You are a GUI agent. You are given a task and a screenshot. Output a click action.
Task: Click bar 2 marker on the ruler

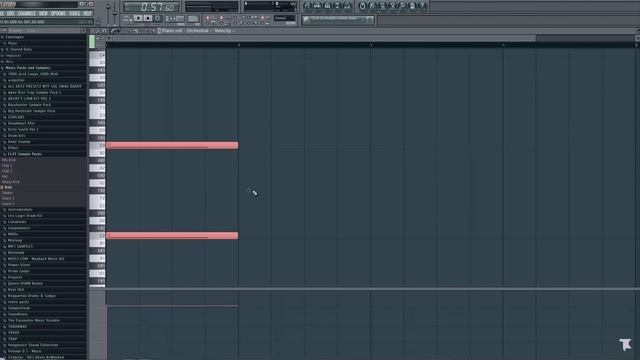[x=239, y=44]
